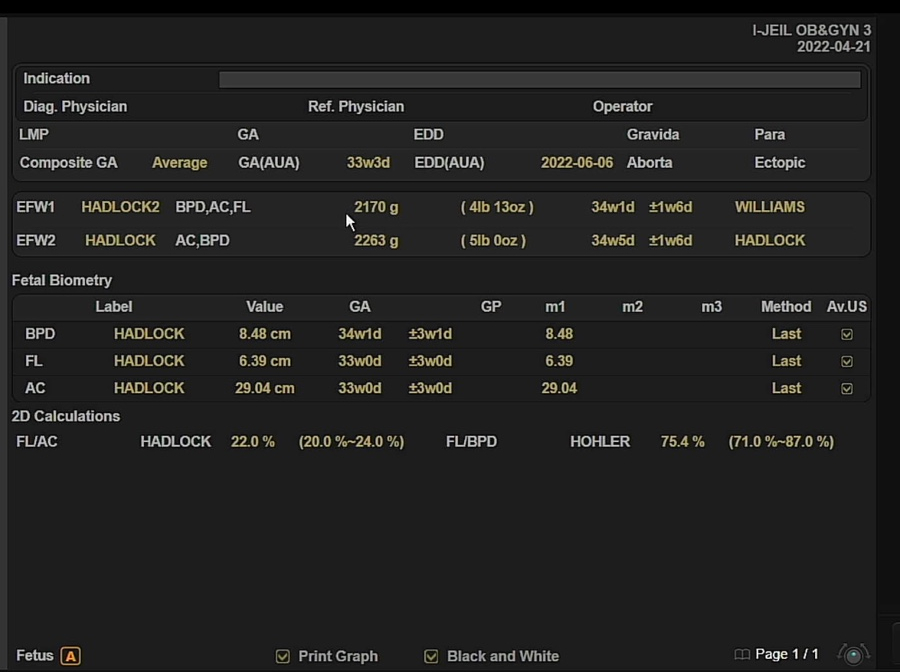
Task: Click the LMP field label
Action: (x=34, y=135)
